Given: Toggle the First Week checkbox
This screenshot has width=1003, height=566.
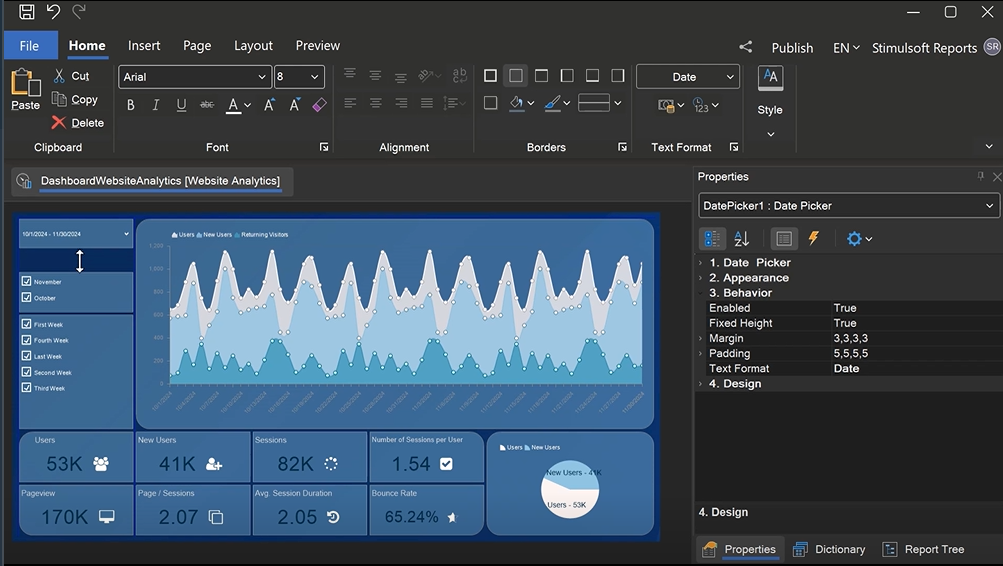Looking at the screenshot, I should coord(27,324).
